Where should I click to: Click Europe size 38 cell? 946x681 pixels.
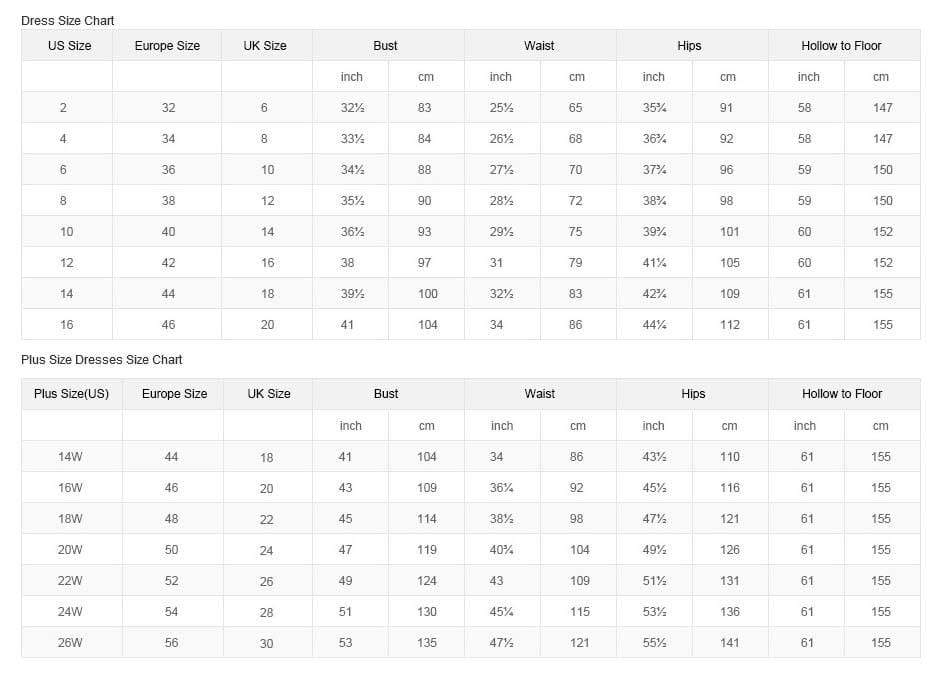coord(168,201)
